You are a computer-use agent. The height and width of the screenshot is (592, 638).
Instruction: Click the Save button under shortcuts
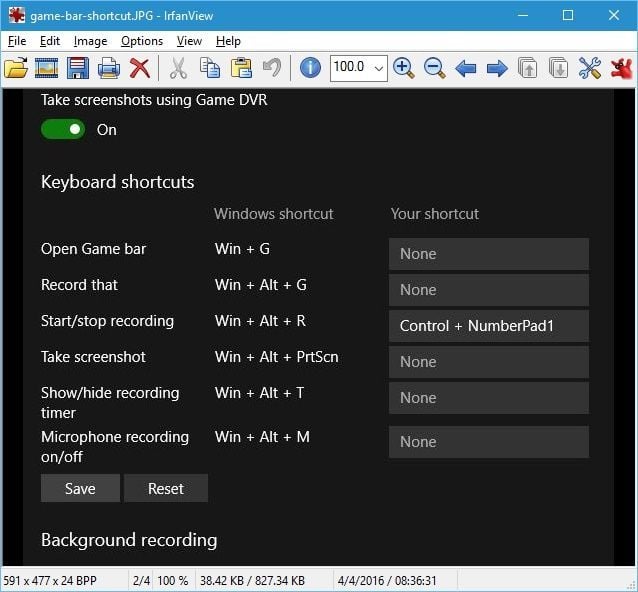[80, 488]
